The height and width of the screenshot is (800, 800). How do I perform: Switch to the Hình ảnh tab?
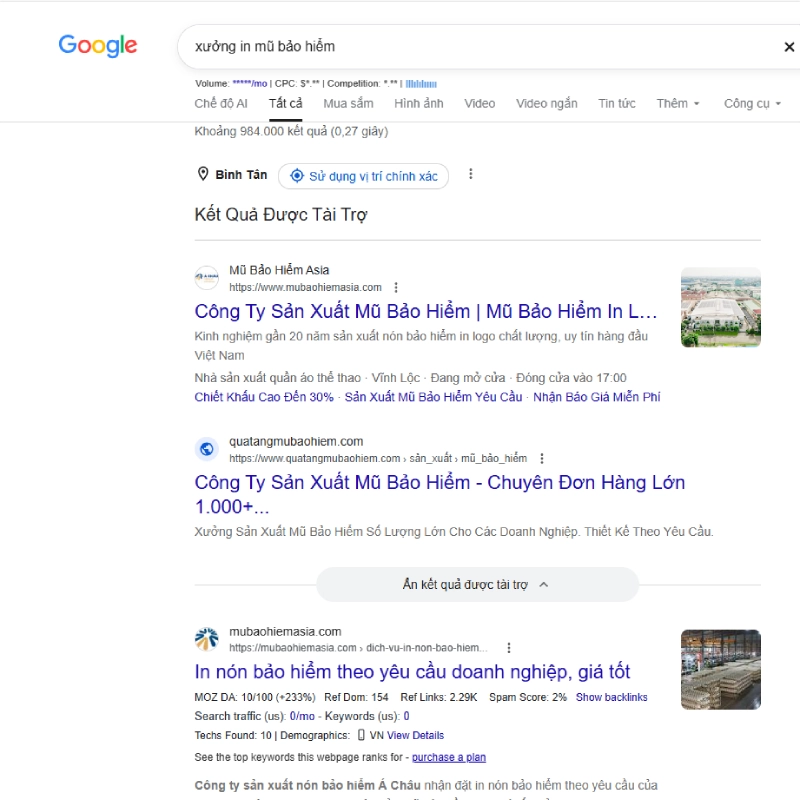(418, 104)
